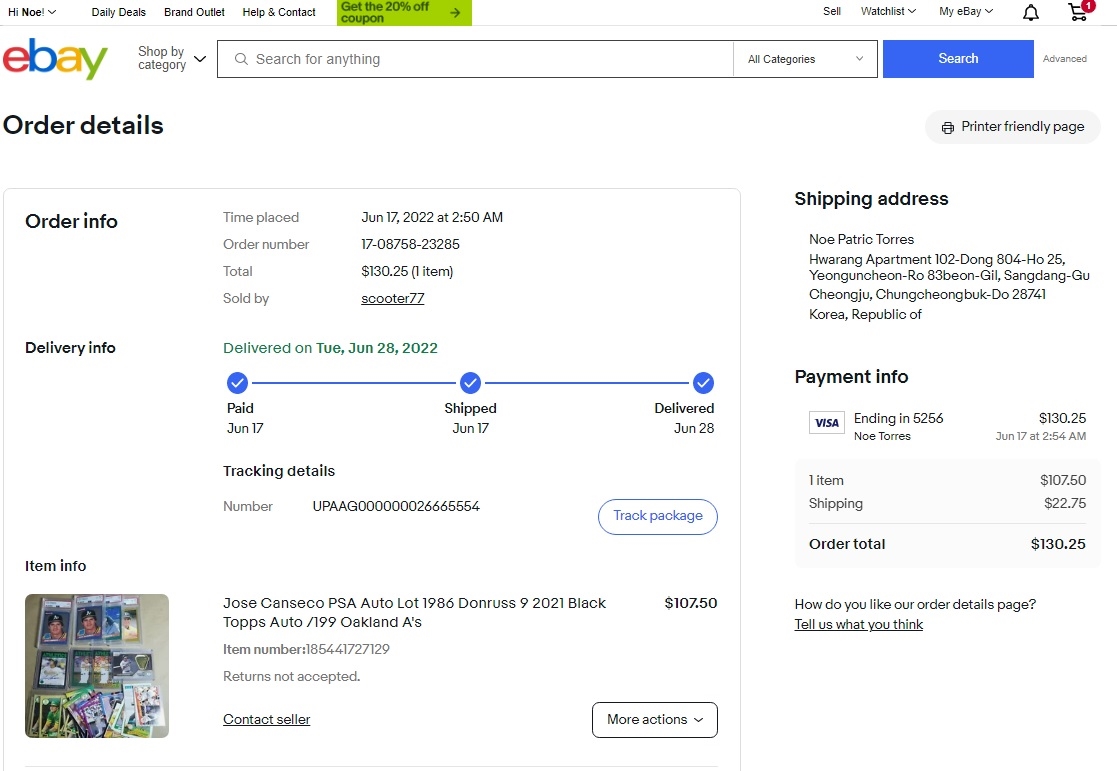The image size is (1117, 771).
Task: Open Advanced search link
Action: 1064,58
